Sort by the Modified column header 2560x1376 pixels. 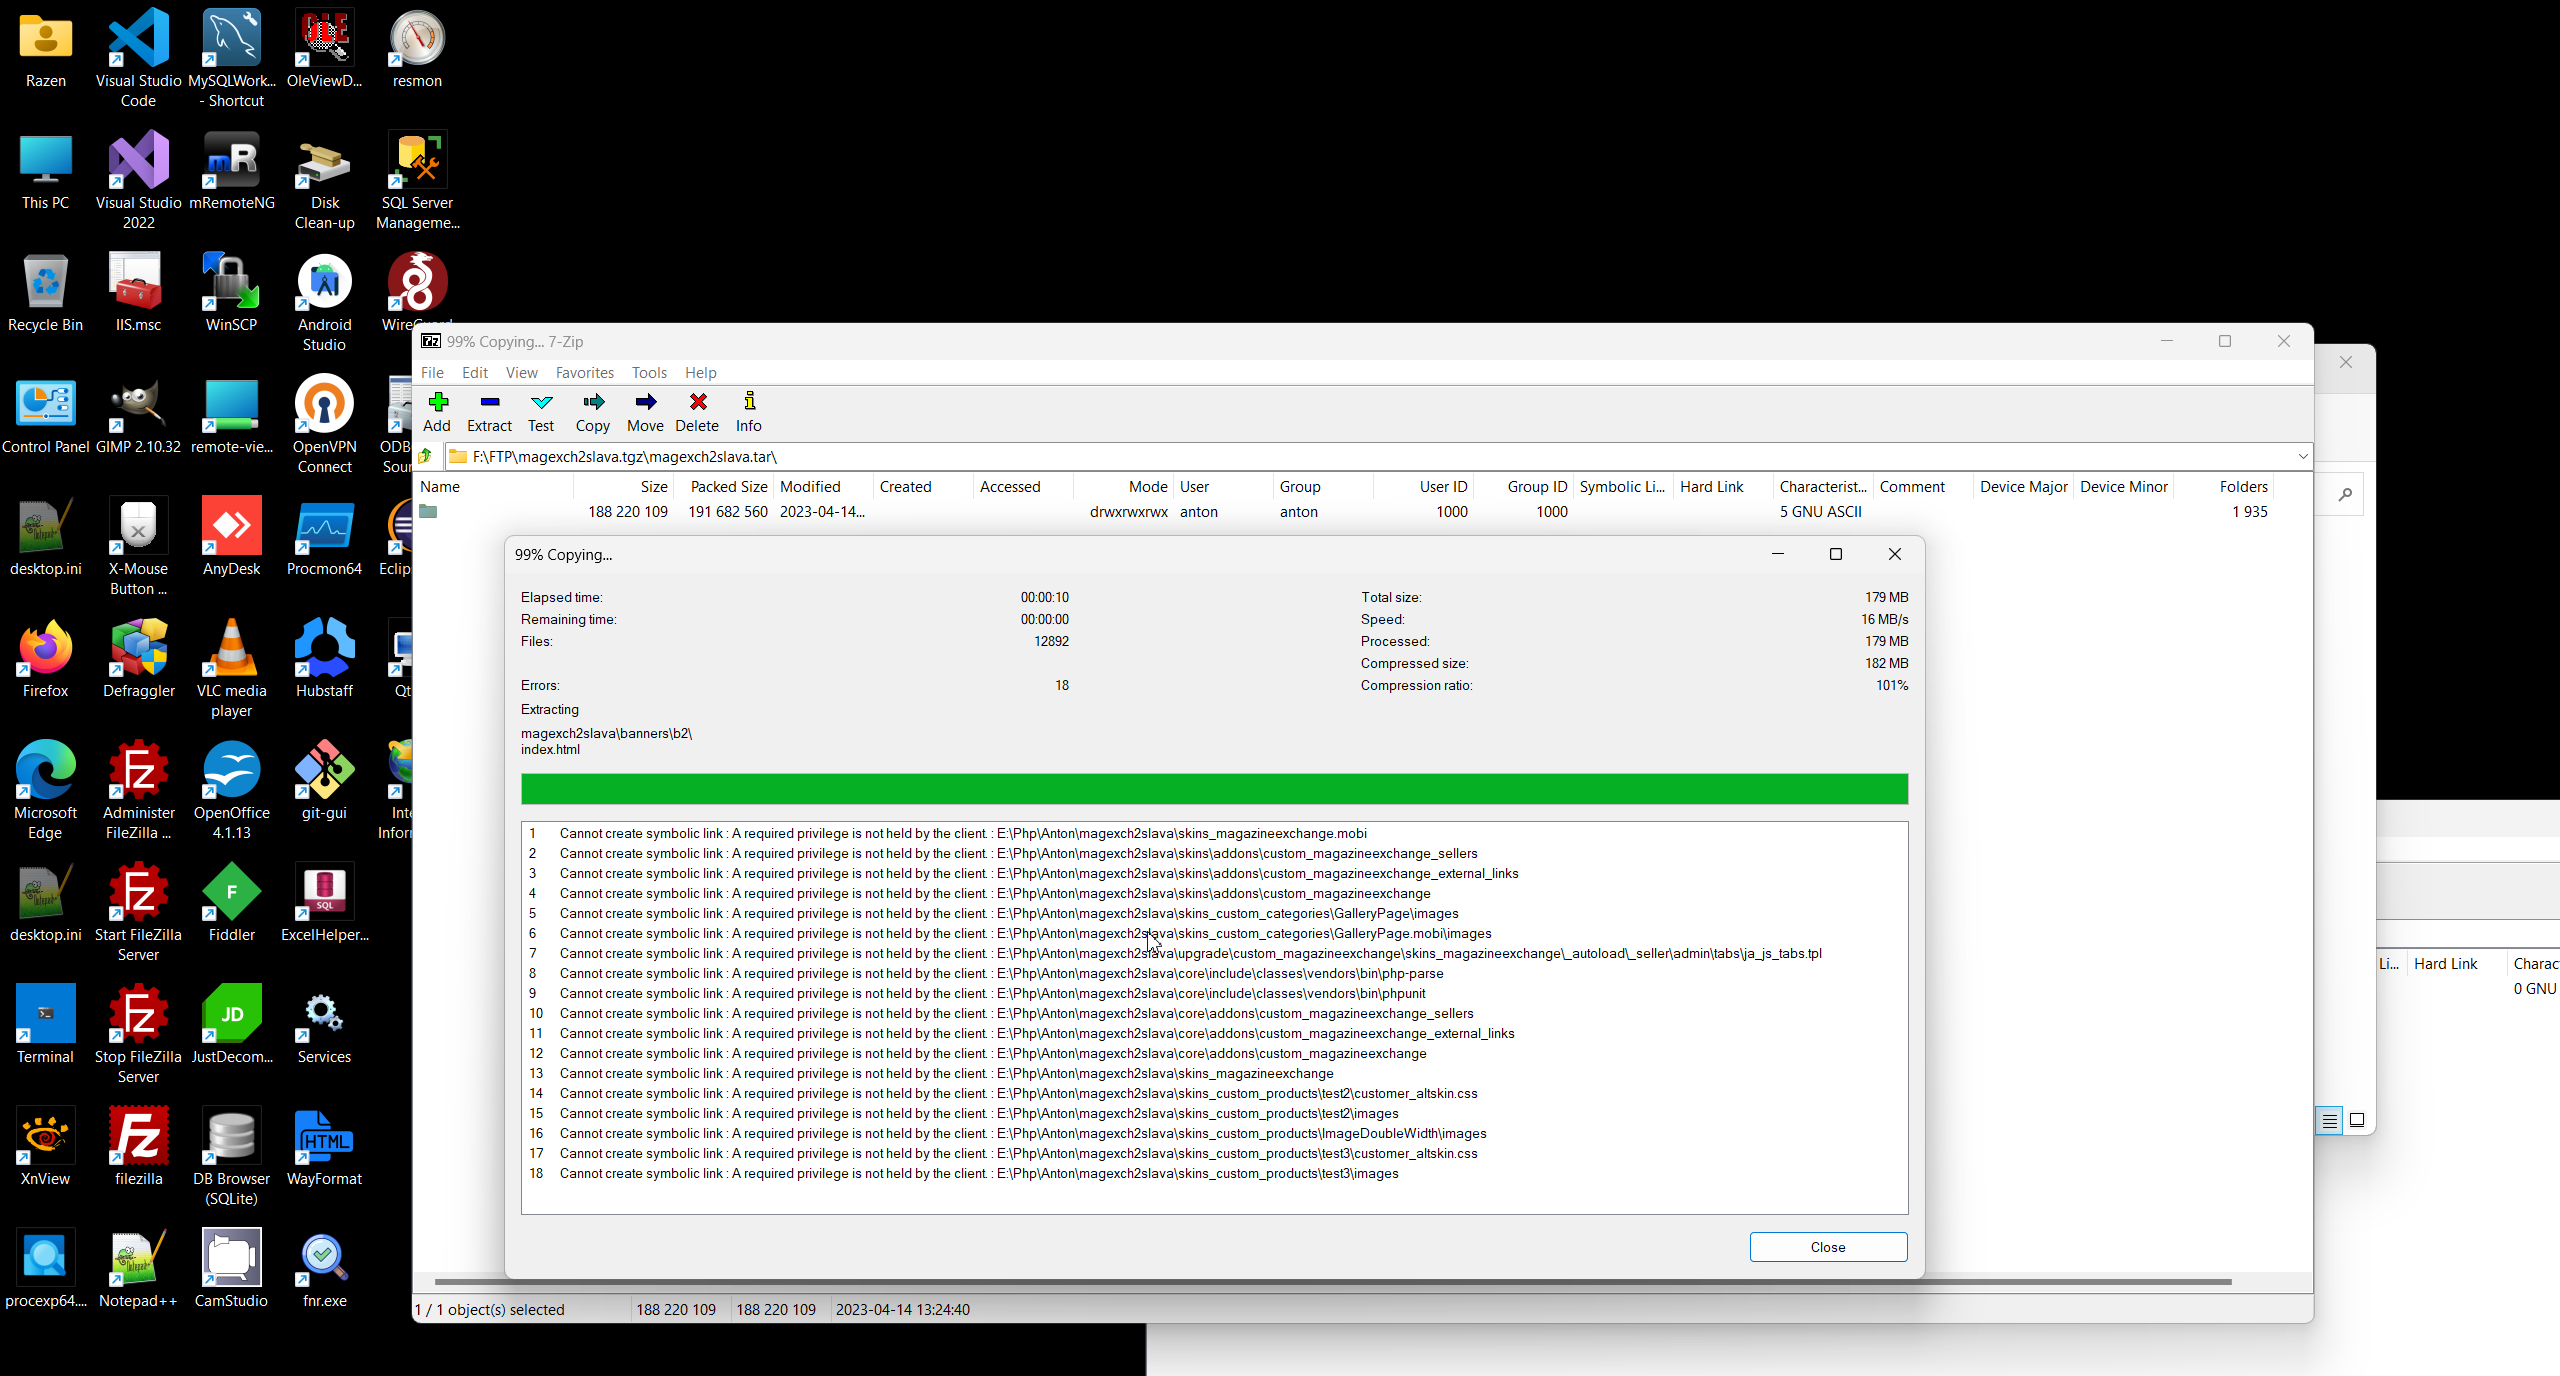coord(810,486)
